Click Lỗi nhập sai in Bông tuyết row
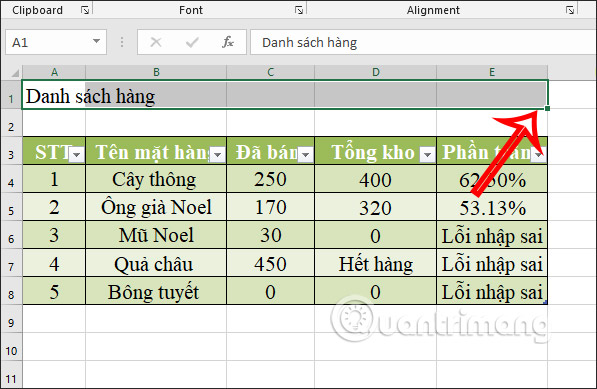 (x=492, y=291)
